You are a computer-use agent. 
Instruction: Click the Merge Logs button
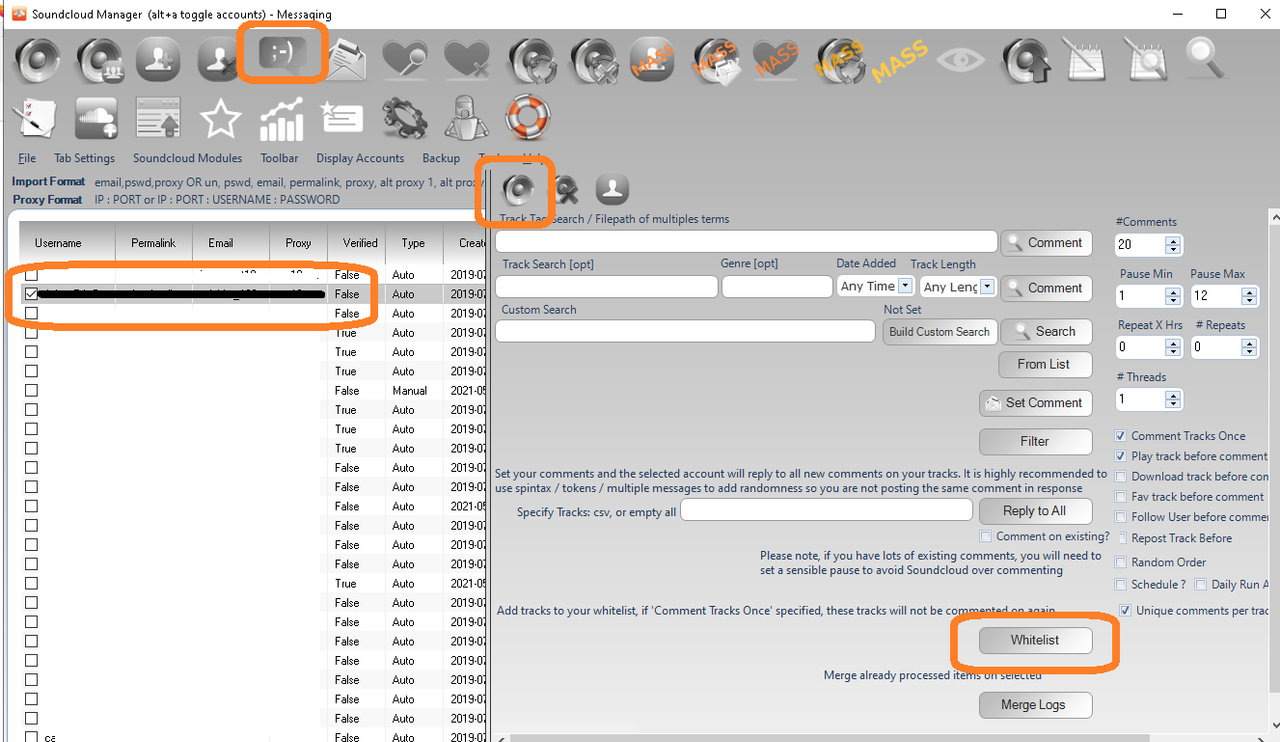point(1035,705)
